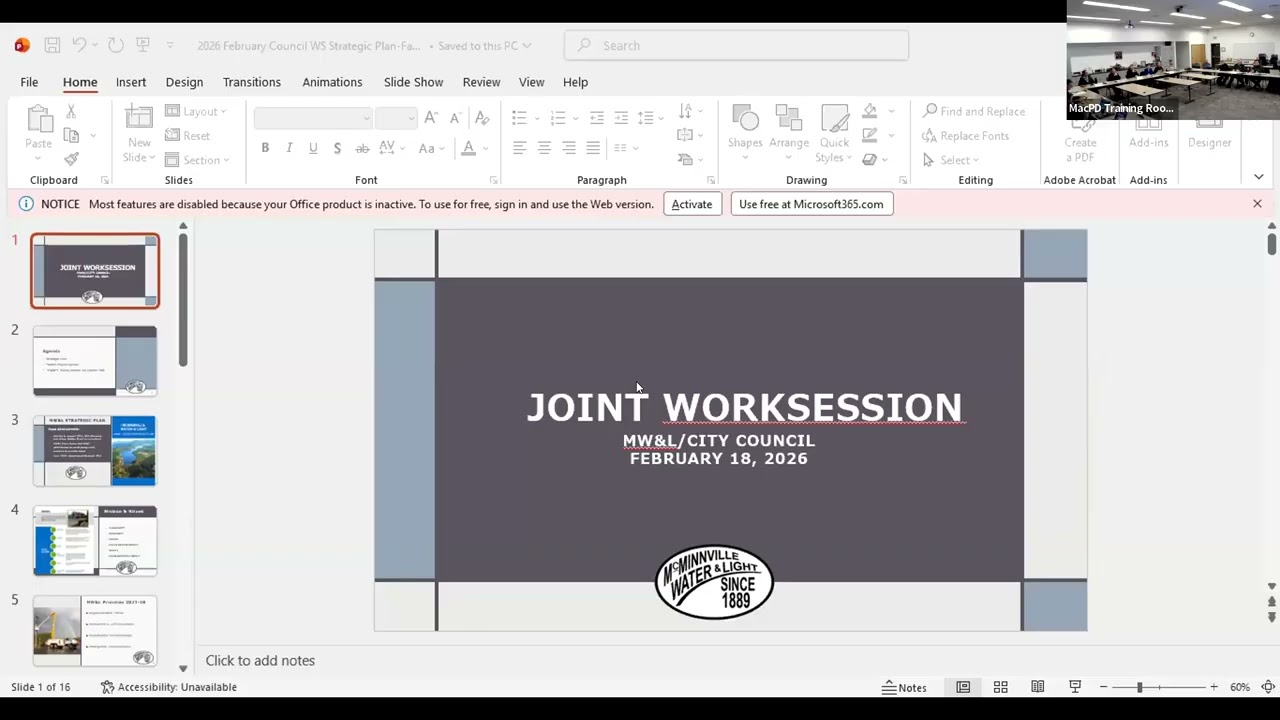Image resolution: width=1280 pixels, height=720 pixels.
Task: Click the Normal view icon in status bar
Action: (963, 687)
